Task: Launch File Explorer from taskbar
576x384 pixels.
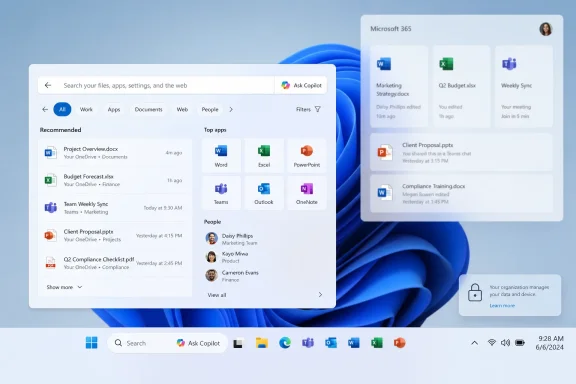Action: 262,343
